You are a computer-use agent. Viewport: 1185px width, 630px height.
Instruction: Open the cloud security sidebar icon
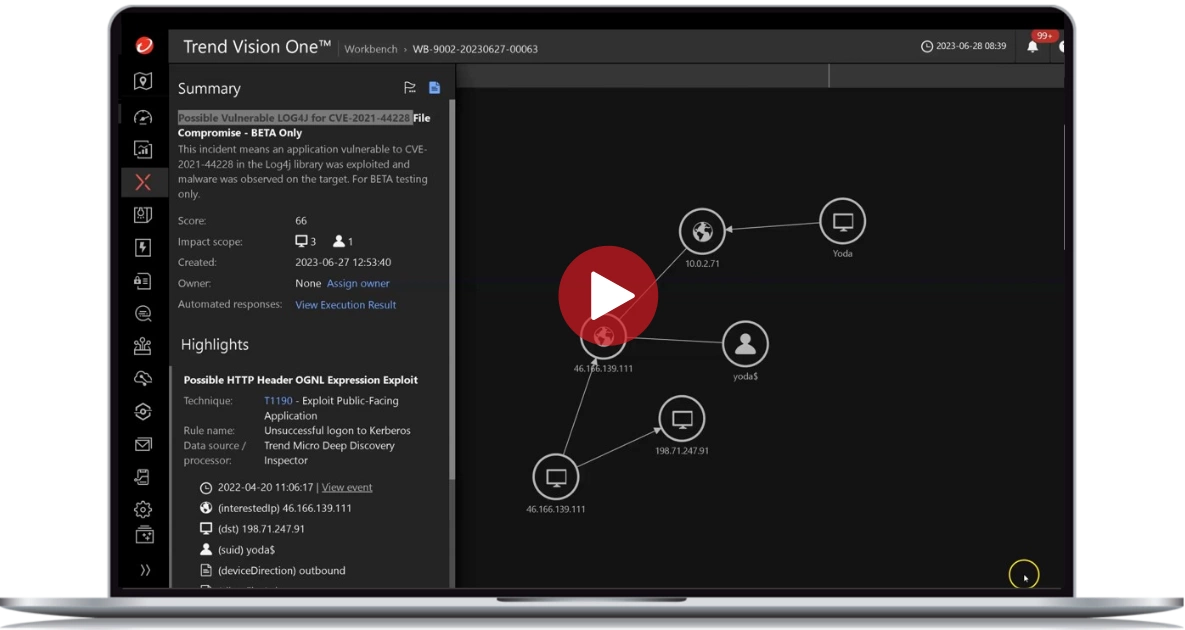(143, 378)
